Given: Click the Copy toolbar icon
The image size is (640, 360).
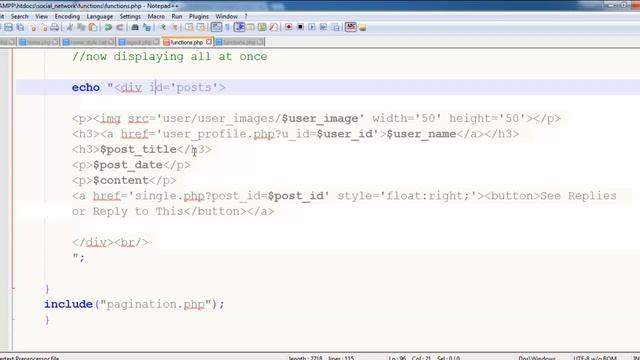Looking at the screenshot, I should 81,27.
